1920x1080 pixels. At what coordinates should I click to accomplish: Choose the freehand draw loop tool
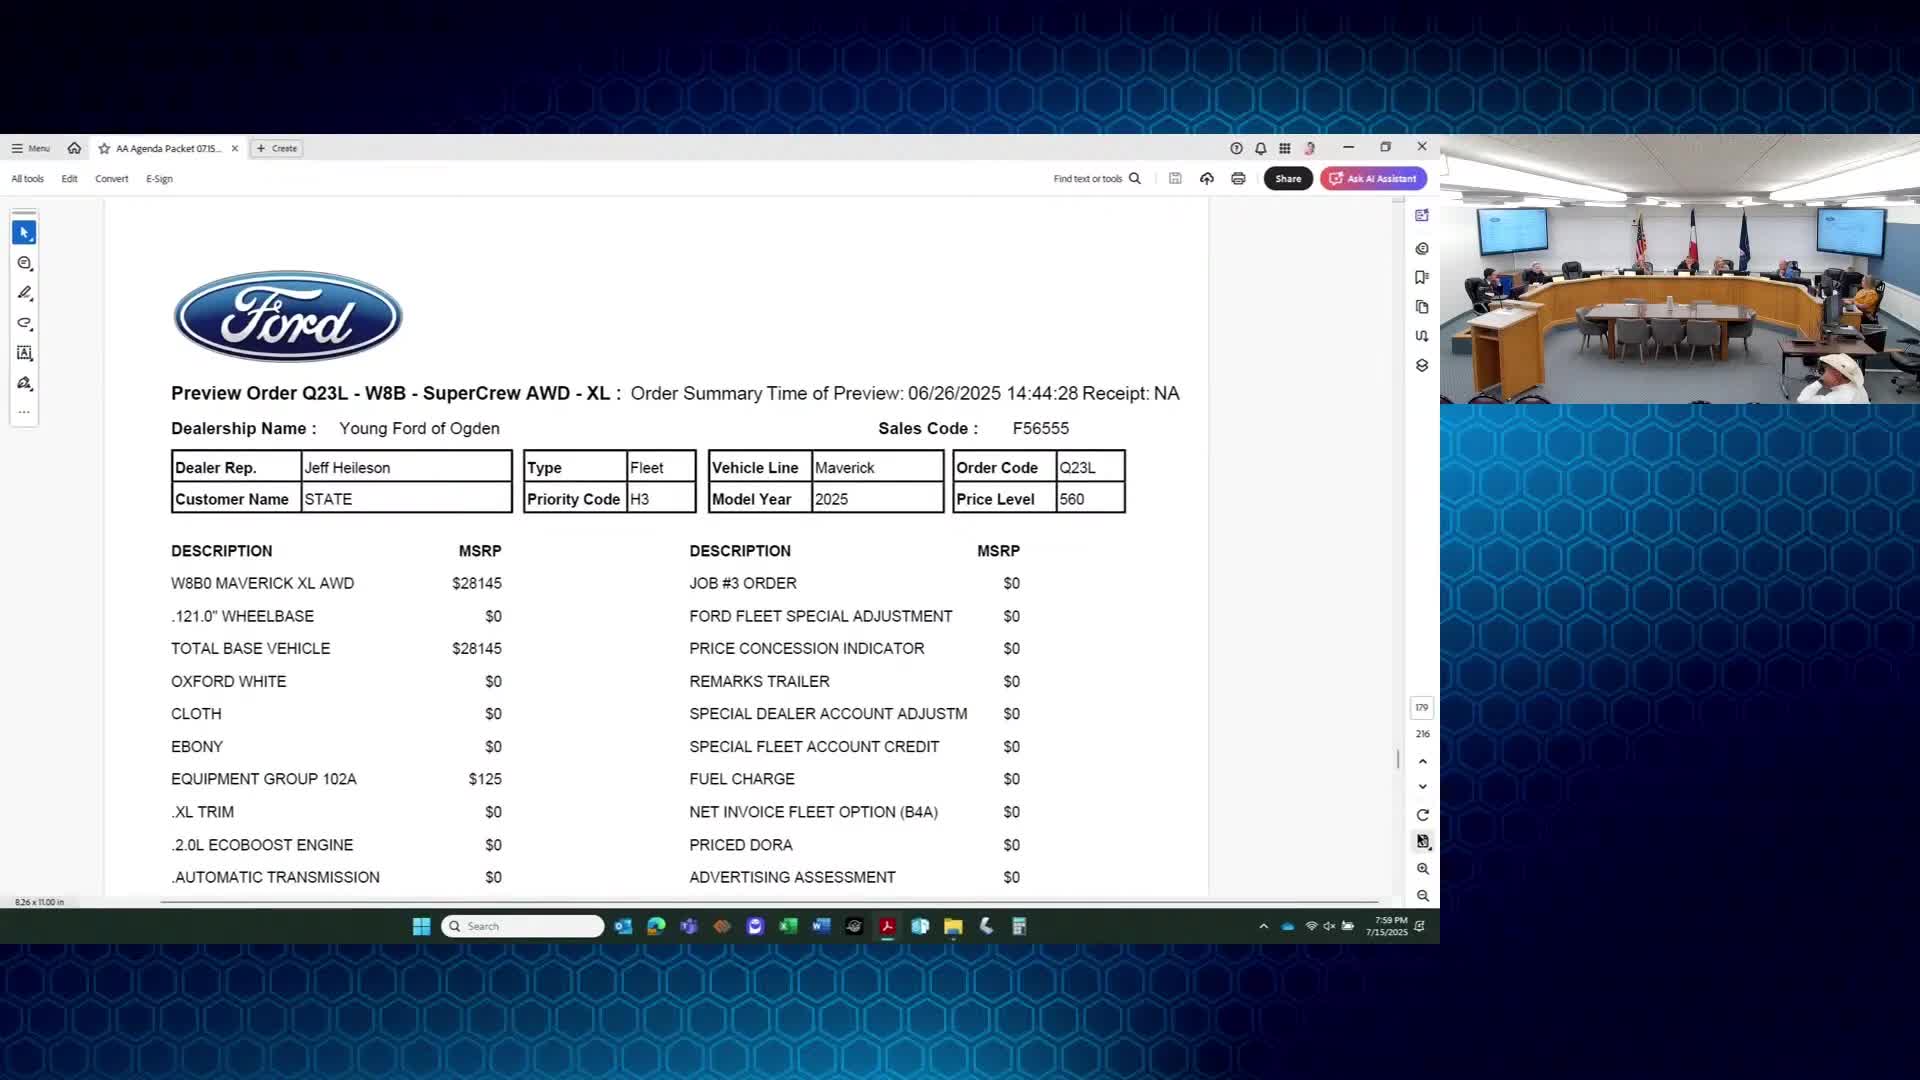click(x=24, y=323)
